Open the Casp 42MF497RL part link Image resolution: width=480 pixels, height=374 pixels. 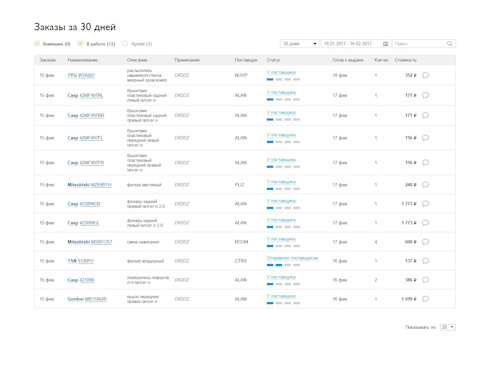coord(85,95)
